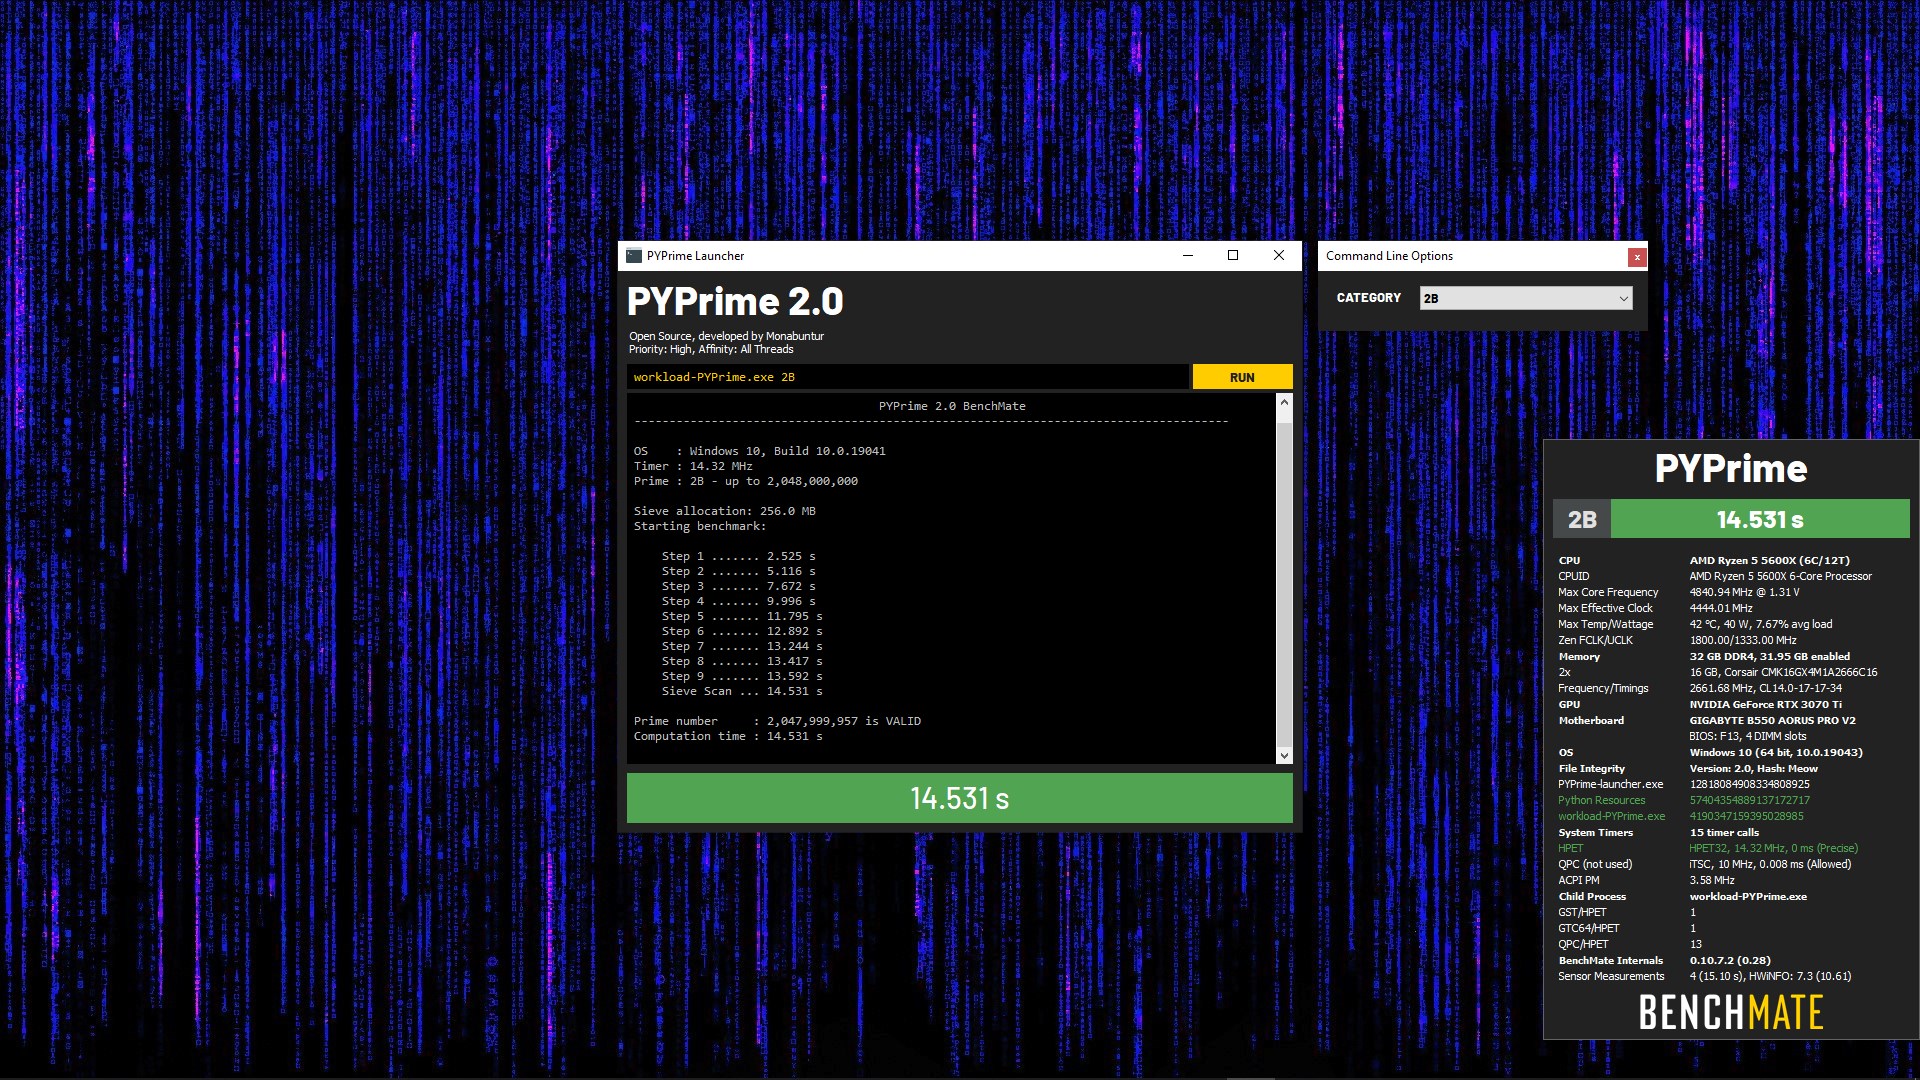Click the Zen FCLK/UCLK value 1800.00/1333.00 MHz
Image resolution: width=1920 pixels, height=1080 pixels.
coord(1743,640)
